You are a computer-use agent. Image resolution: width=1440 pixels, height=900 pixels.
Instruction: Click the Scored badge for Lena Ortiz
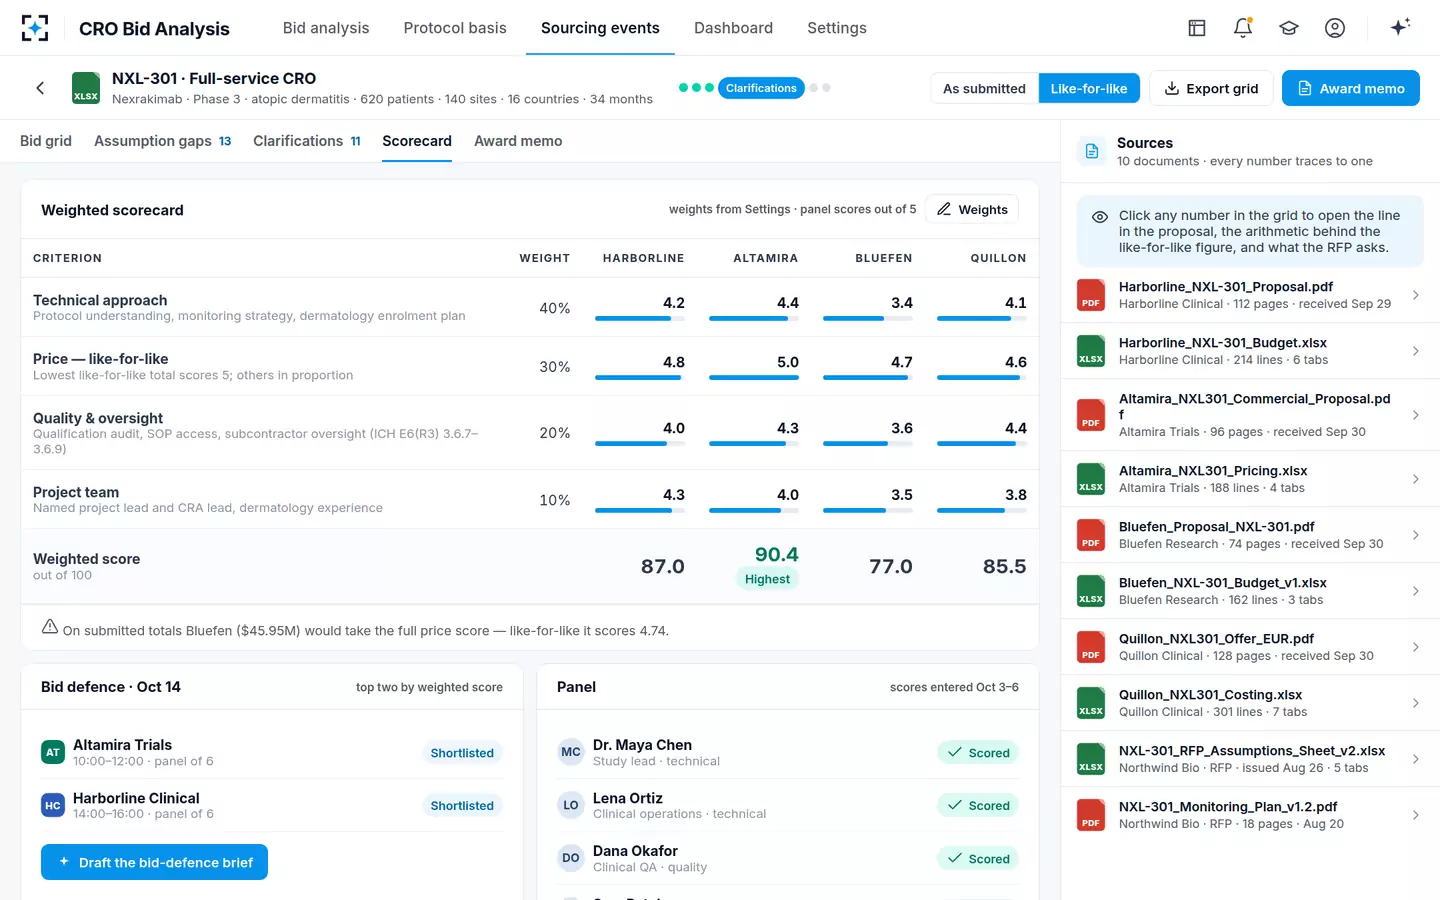[978, 805]
